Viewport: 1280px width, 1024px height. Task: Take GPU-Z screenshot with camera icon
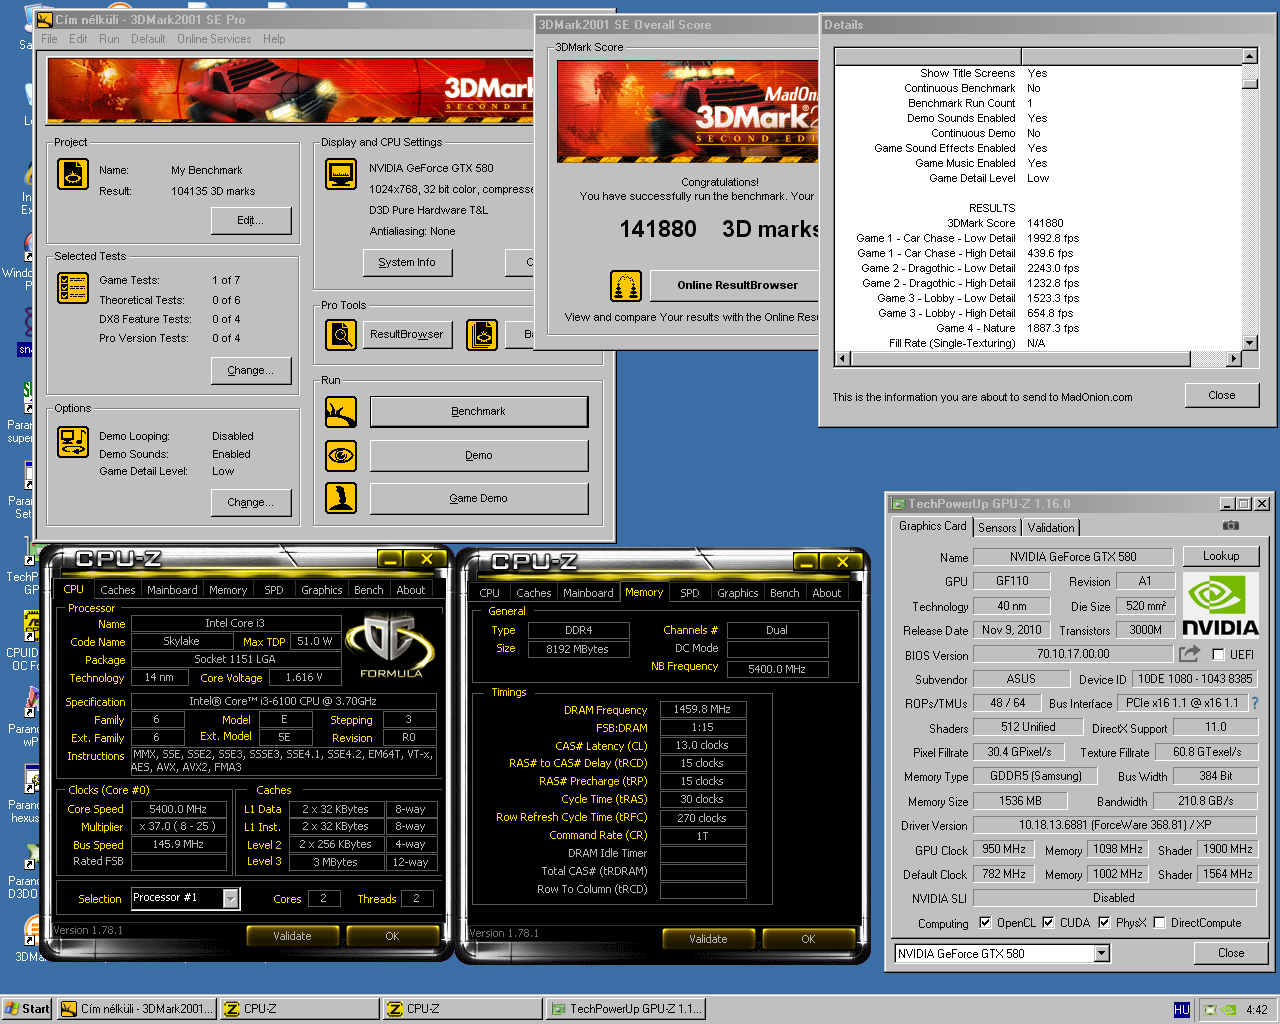click(1230, 526)
